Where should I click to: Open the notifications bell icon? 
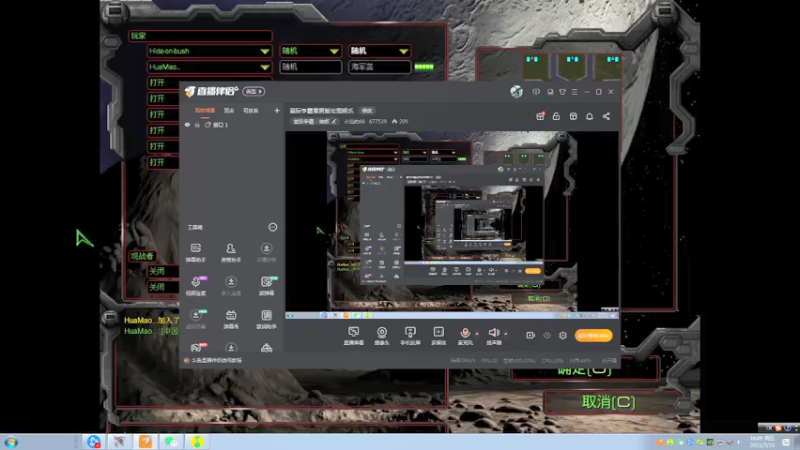(x=589, y=116)
